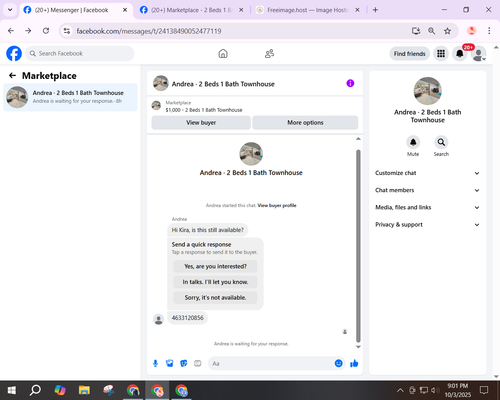
Task: Open the emoji picker smiley icon
Action: coord(338,363)
